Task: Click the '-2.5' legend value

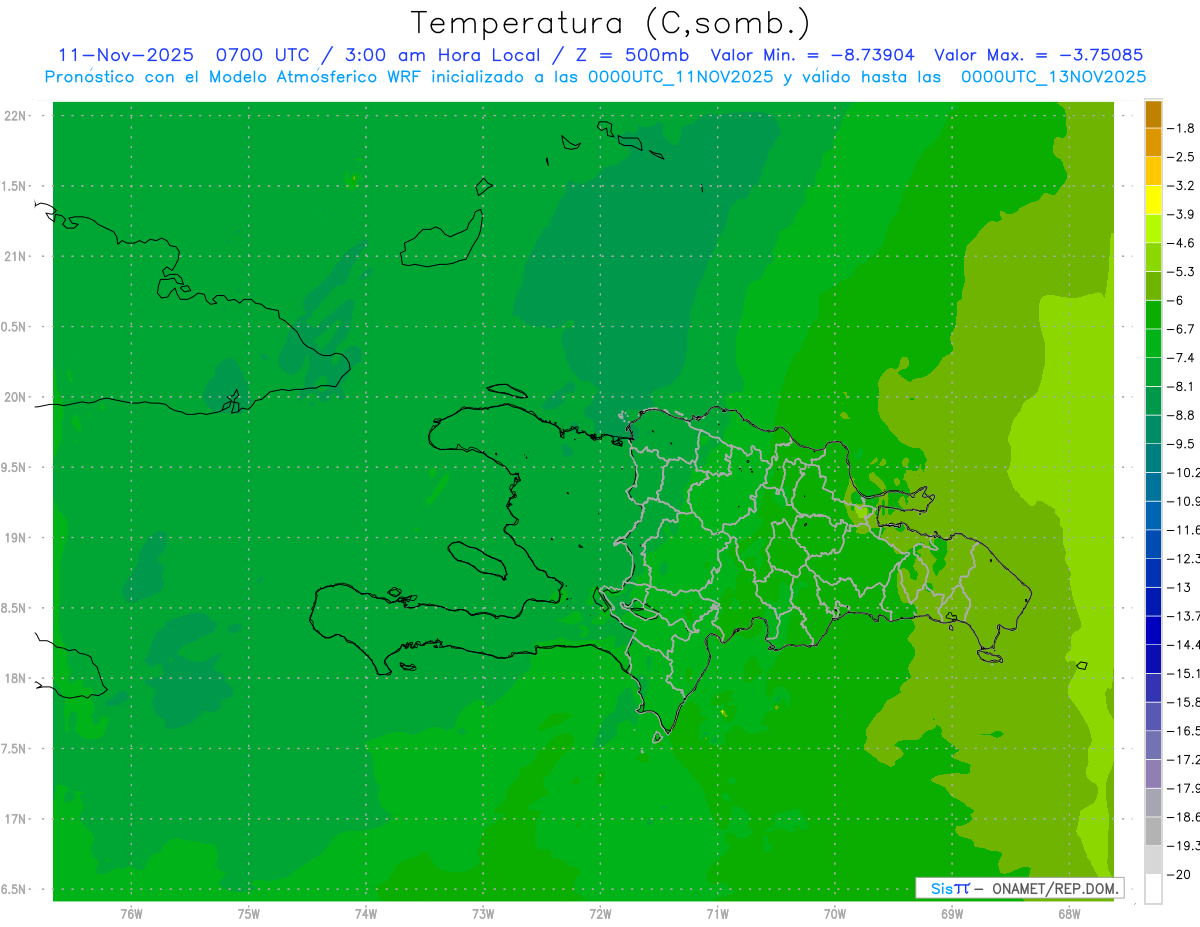Action: point(1181,157)
